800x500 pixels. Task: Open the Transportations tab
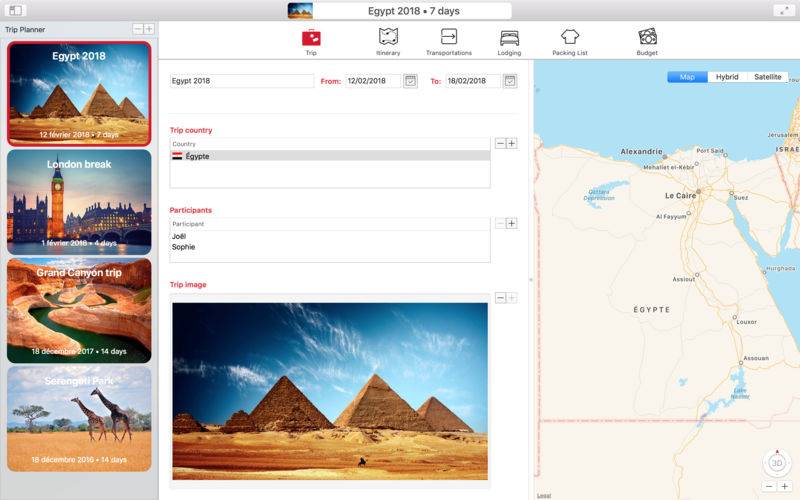click(x=448, y=42)
